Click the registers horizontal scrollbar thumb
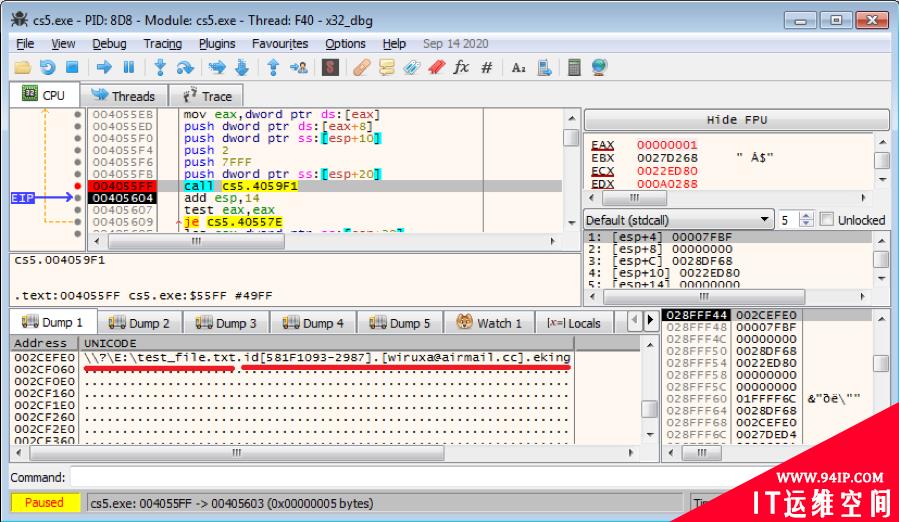This screenshot has height=522, width=899. click(634, 198)
